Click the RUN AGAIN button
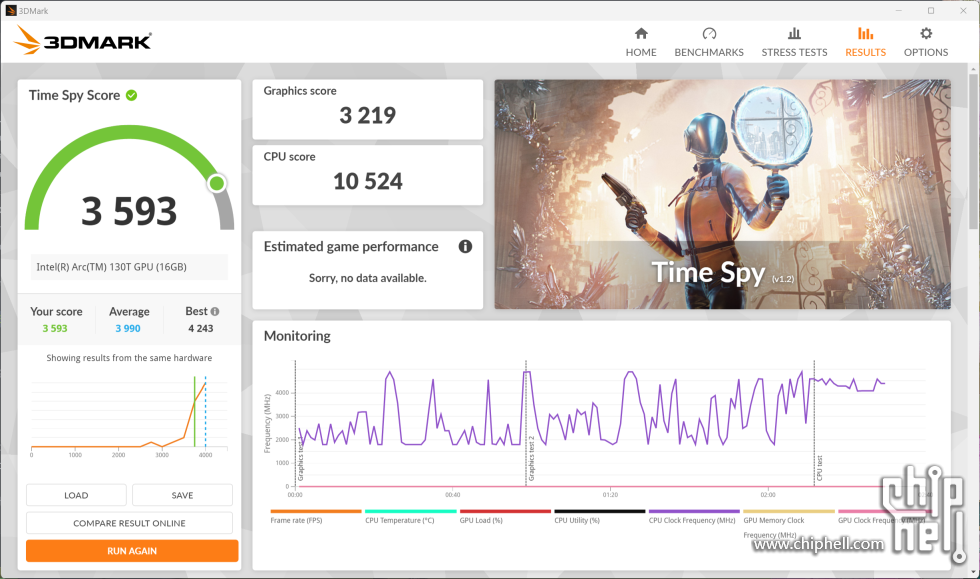980x579 pixels. point(132,551)
